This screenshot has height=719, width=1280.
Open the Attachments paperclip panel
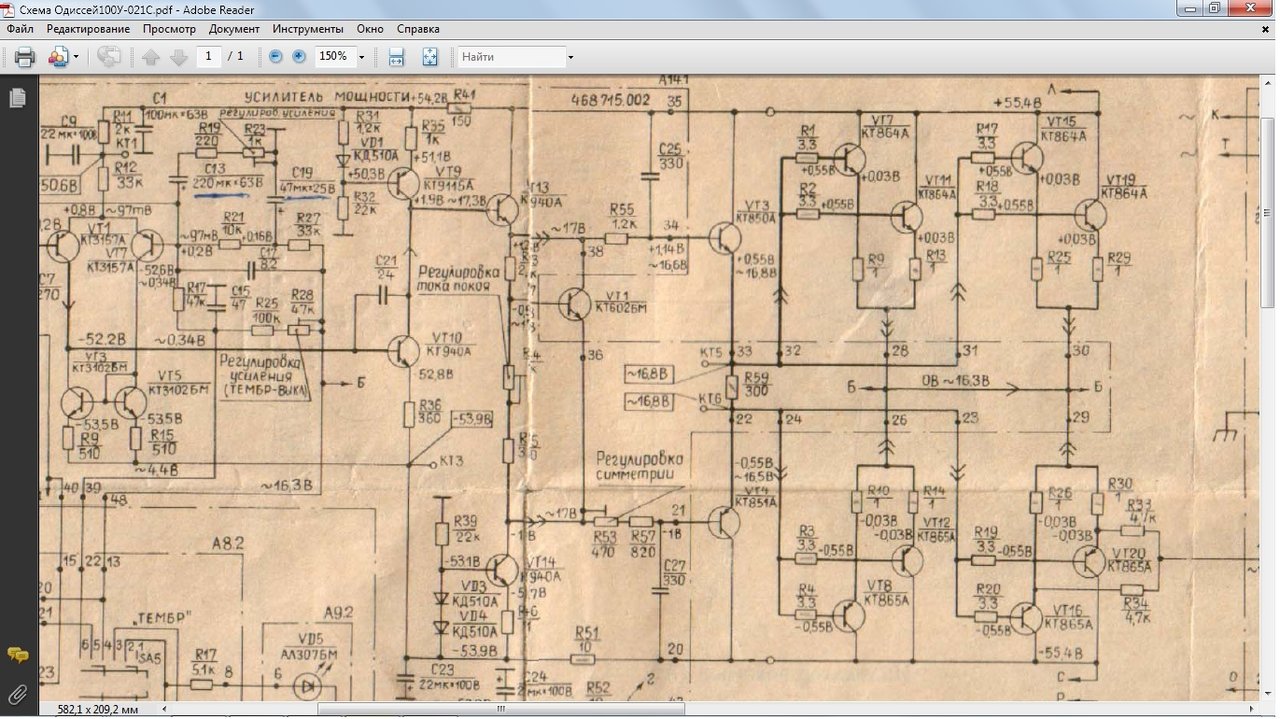coord(17,694)
